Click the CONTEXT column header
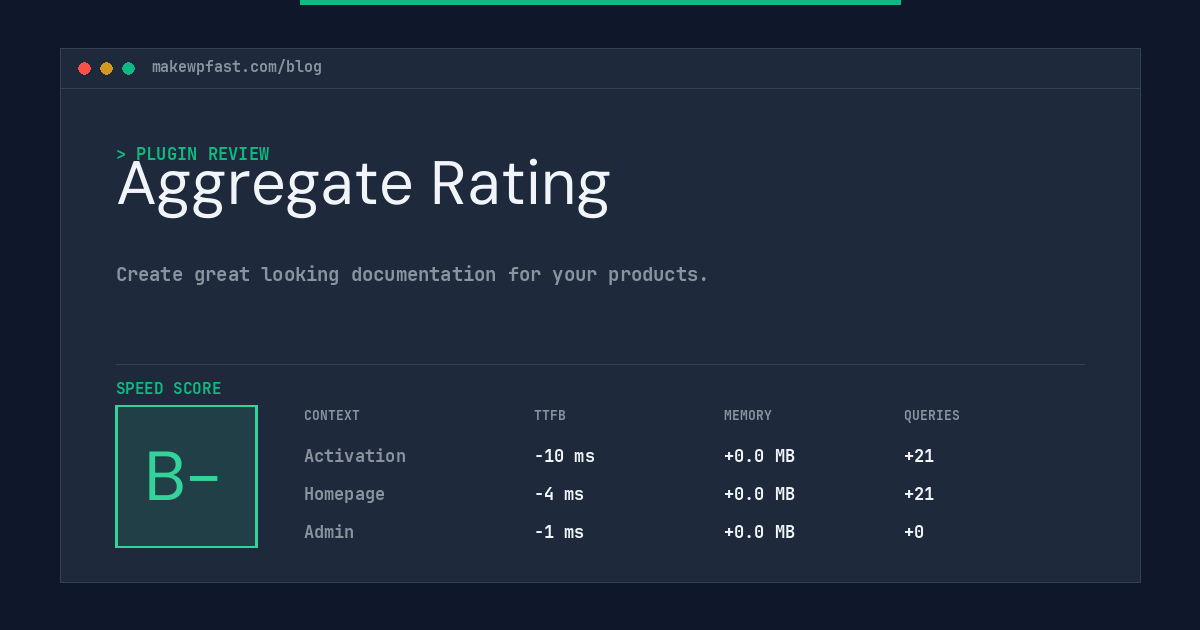This screenshot has width=1200, height=630. click(x=332, y=416)
